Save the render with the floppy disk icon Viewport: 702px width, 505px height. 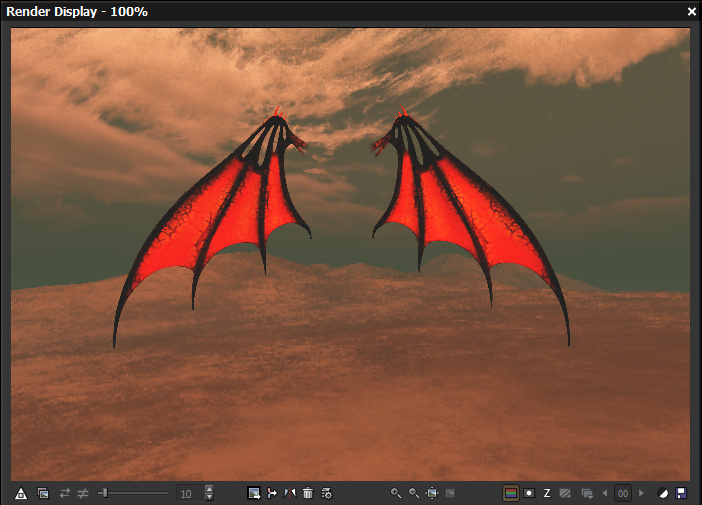click(681, 493)
